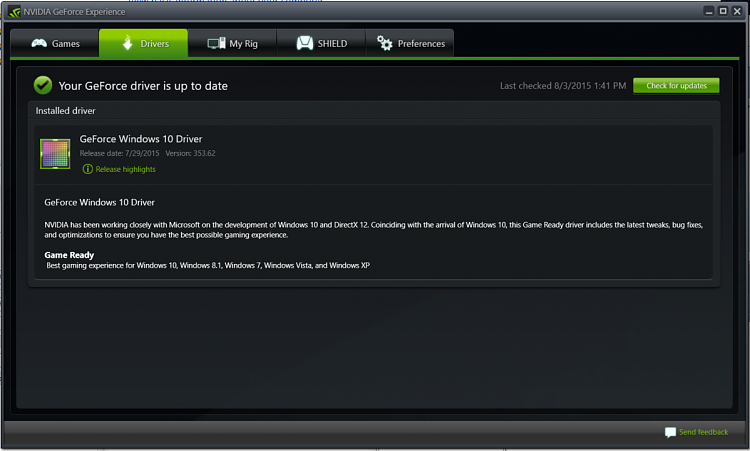Click the download arrow icon on Drivers tab

[127, 43]
